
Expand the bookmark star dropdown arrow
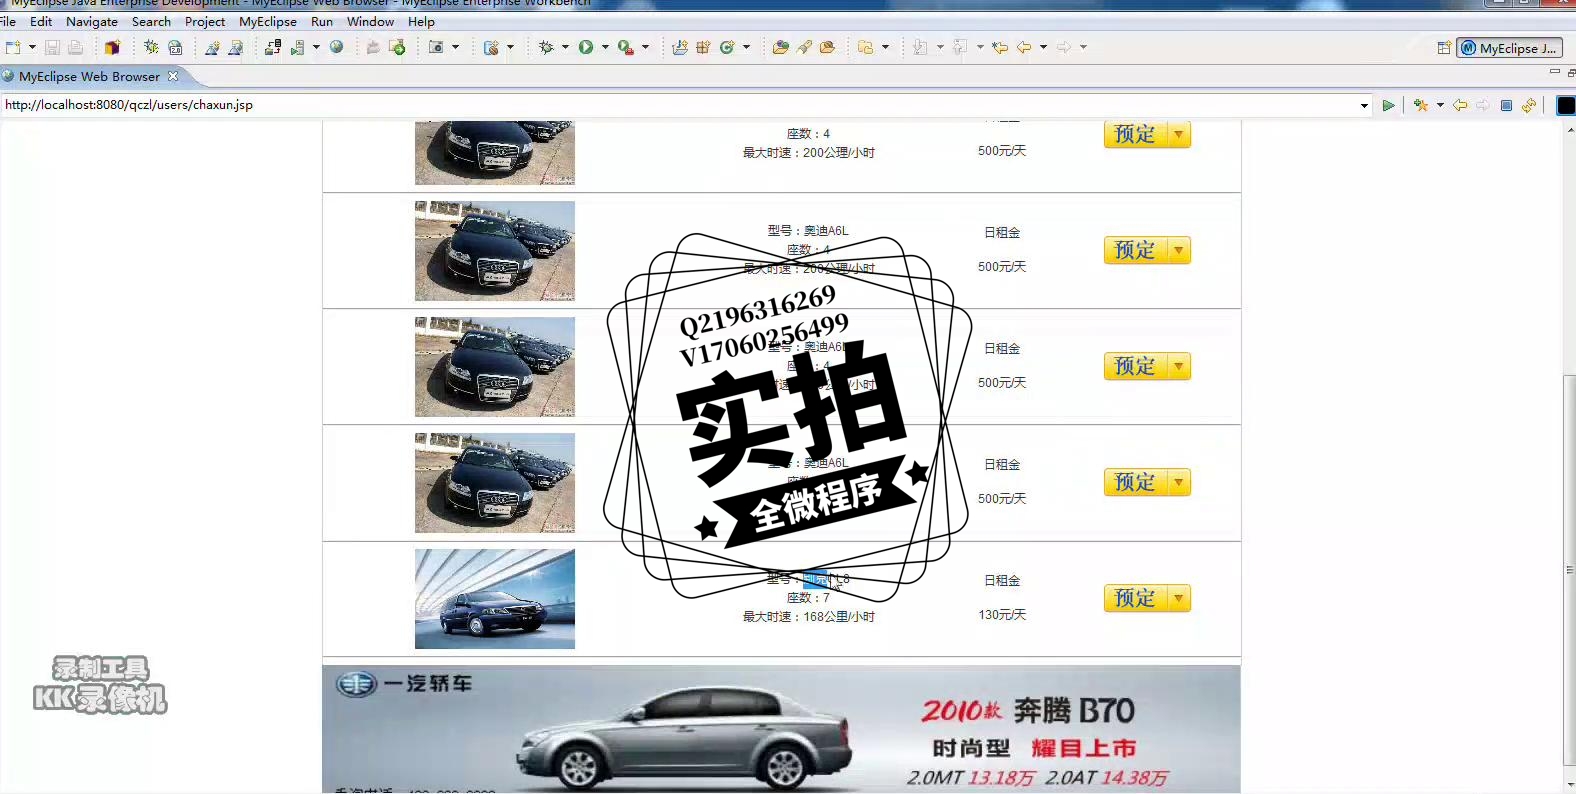[x=1440, y=105]
